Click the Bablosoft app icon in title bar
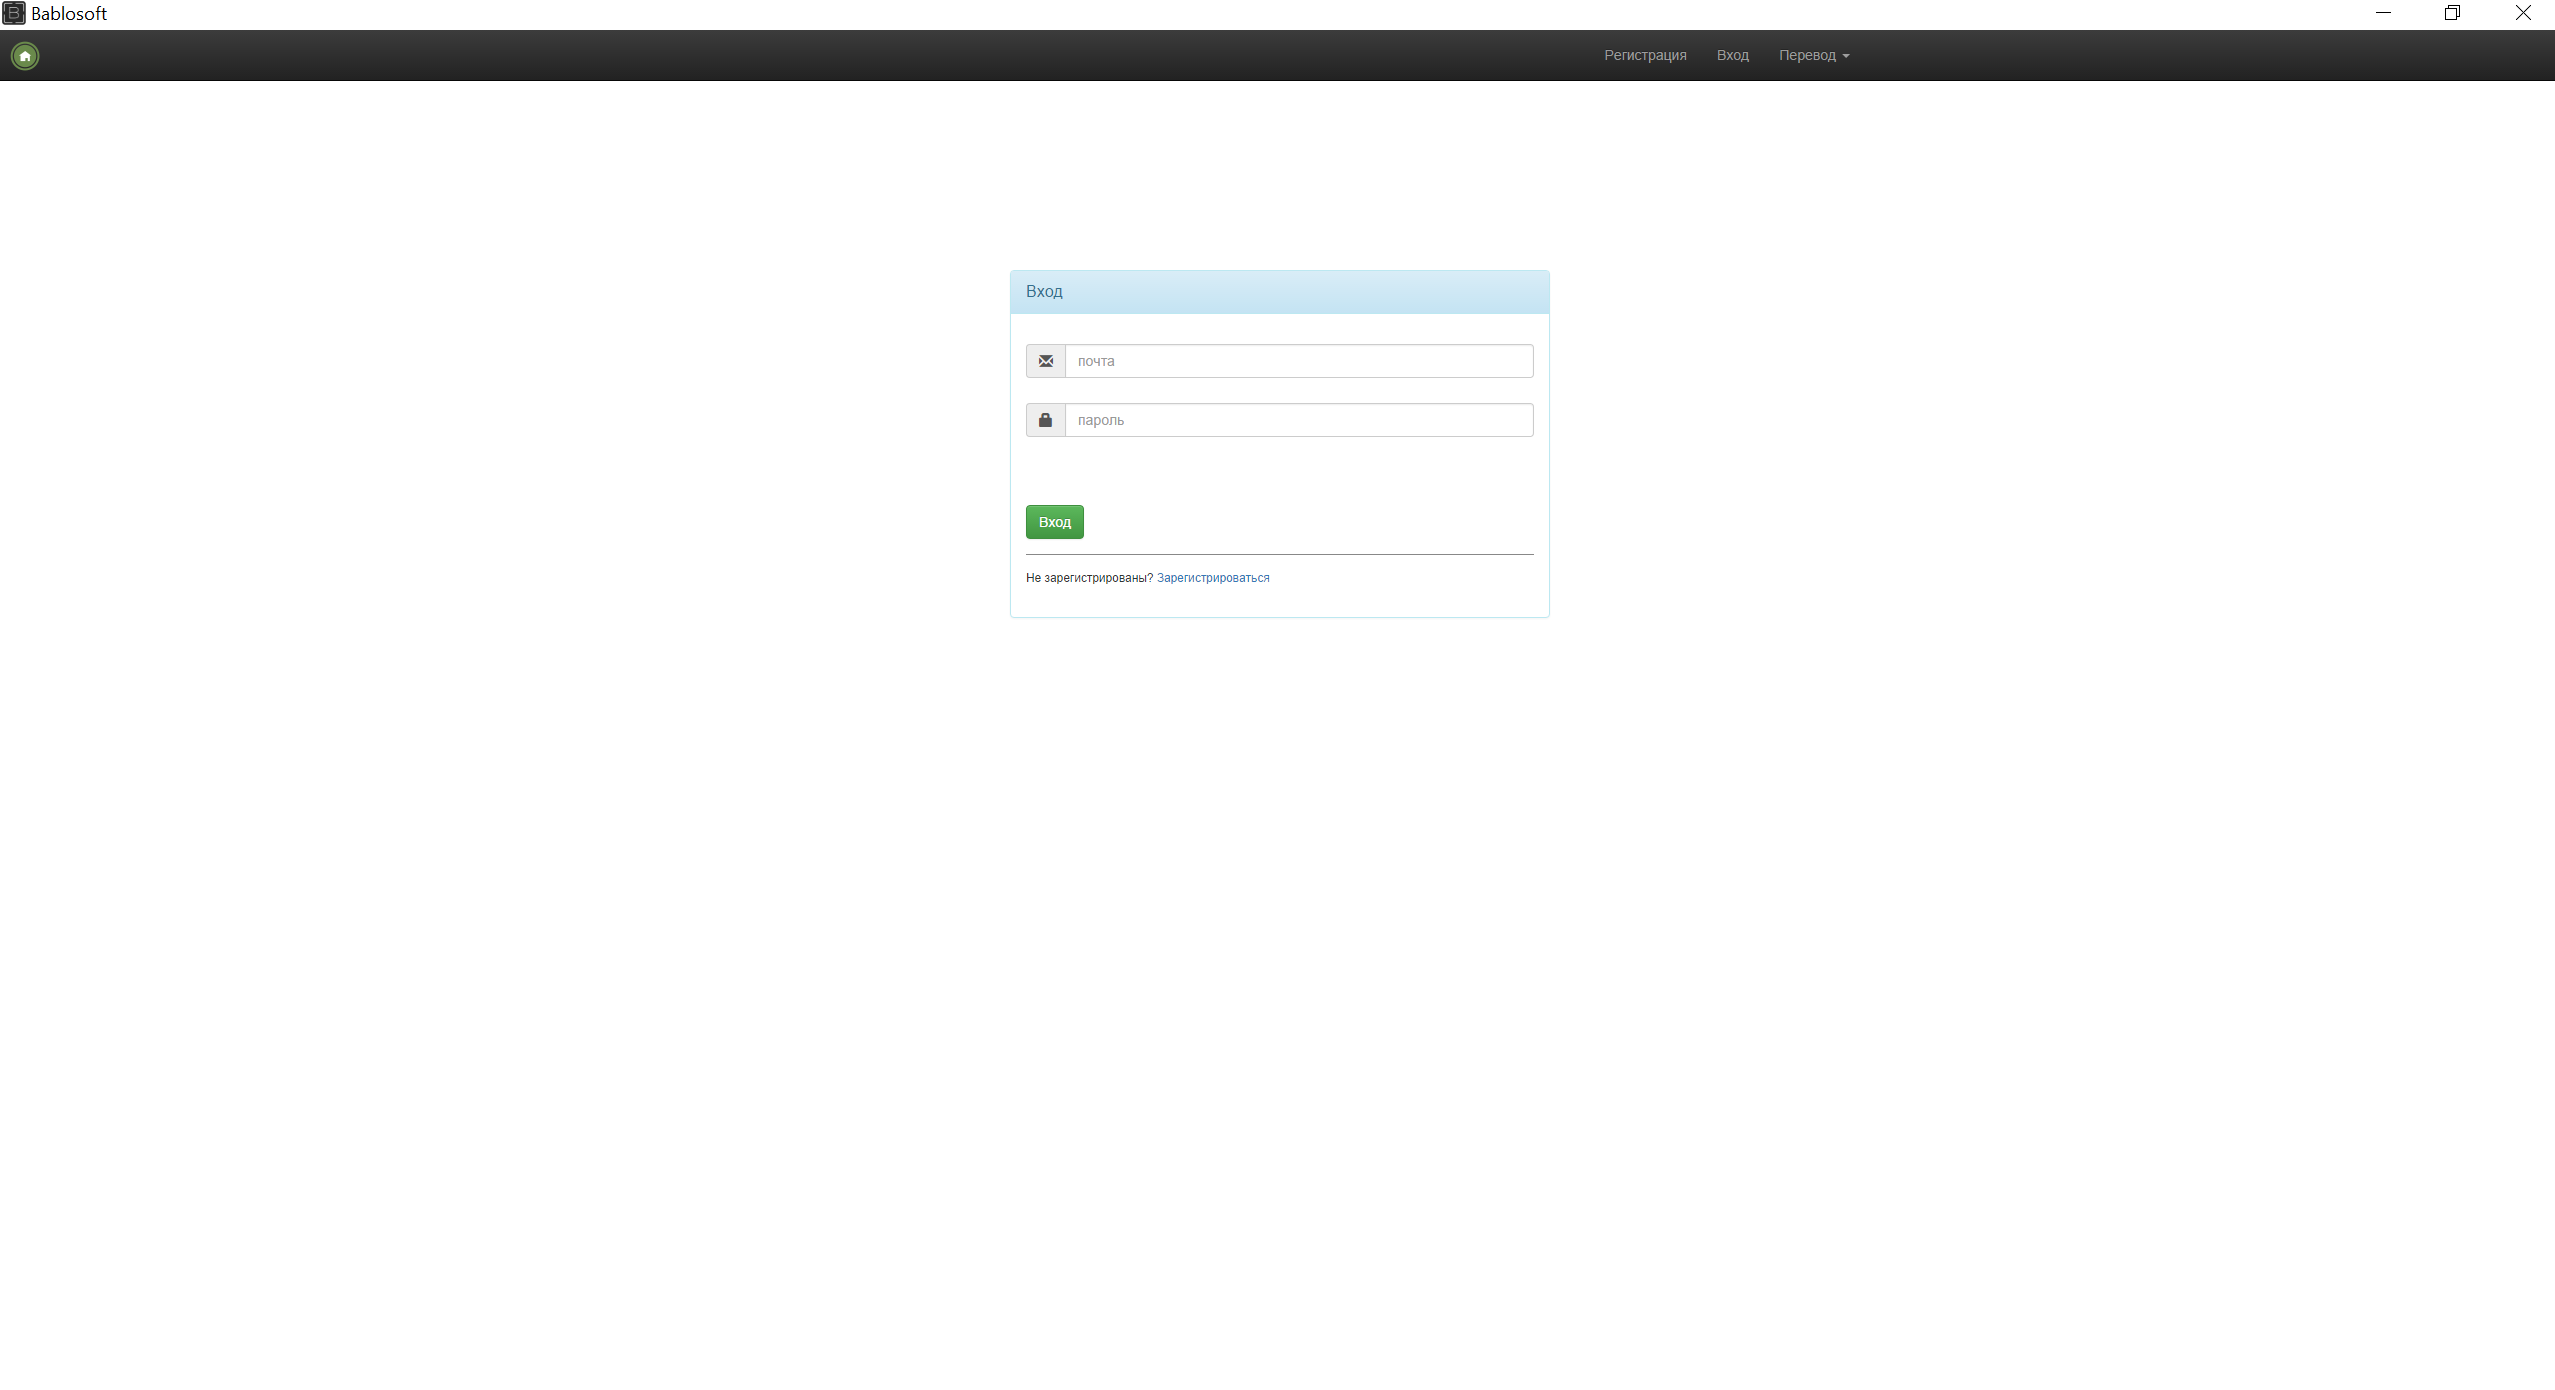The image size is (2555, 1390). click(14, 13)
